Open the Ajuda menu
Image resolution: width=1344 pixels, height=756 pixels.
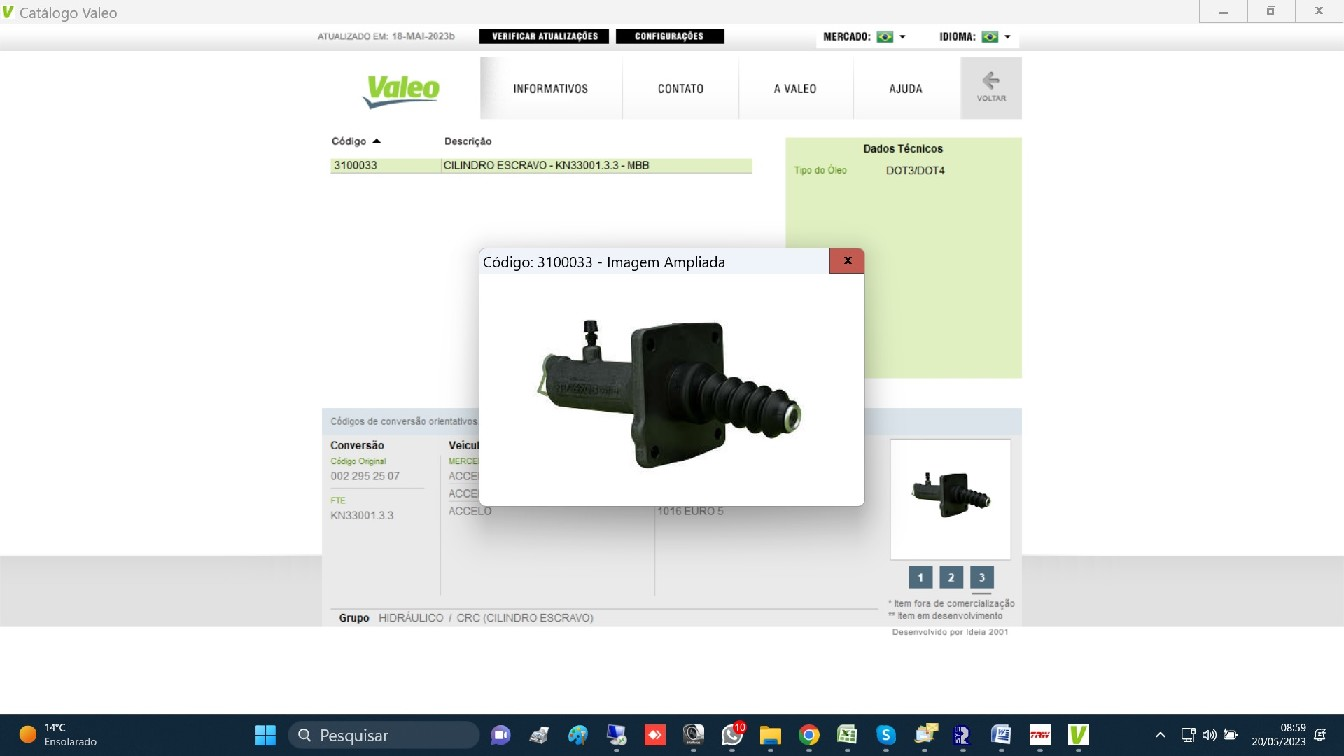click(x=906, y=89)
